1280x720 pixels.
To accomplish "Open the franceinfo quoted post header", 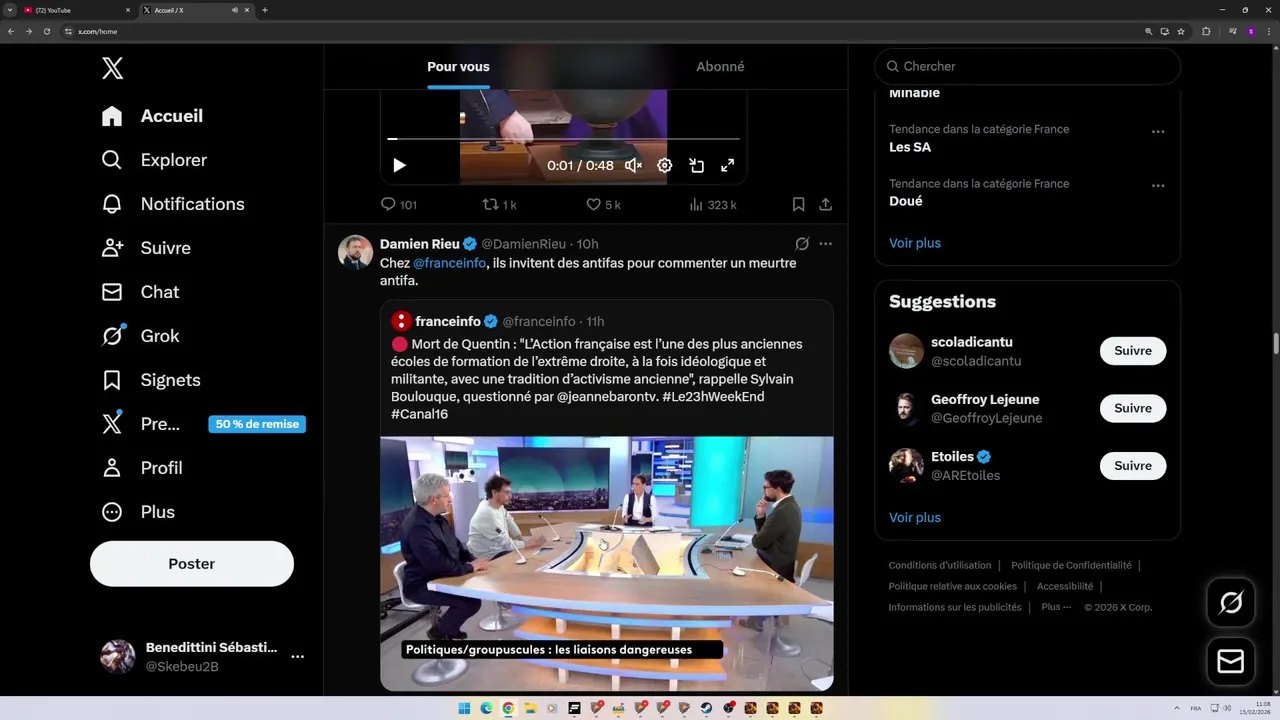I will coord(498,321).
